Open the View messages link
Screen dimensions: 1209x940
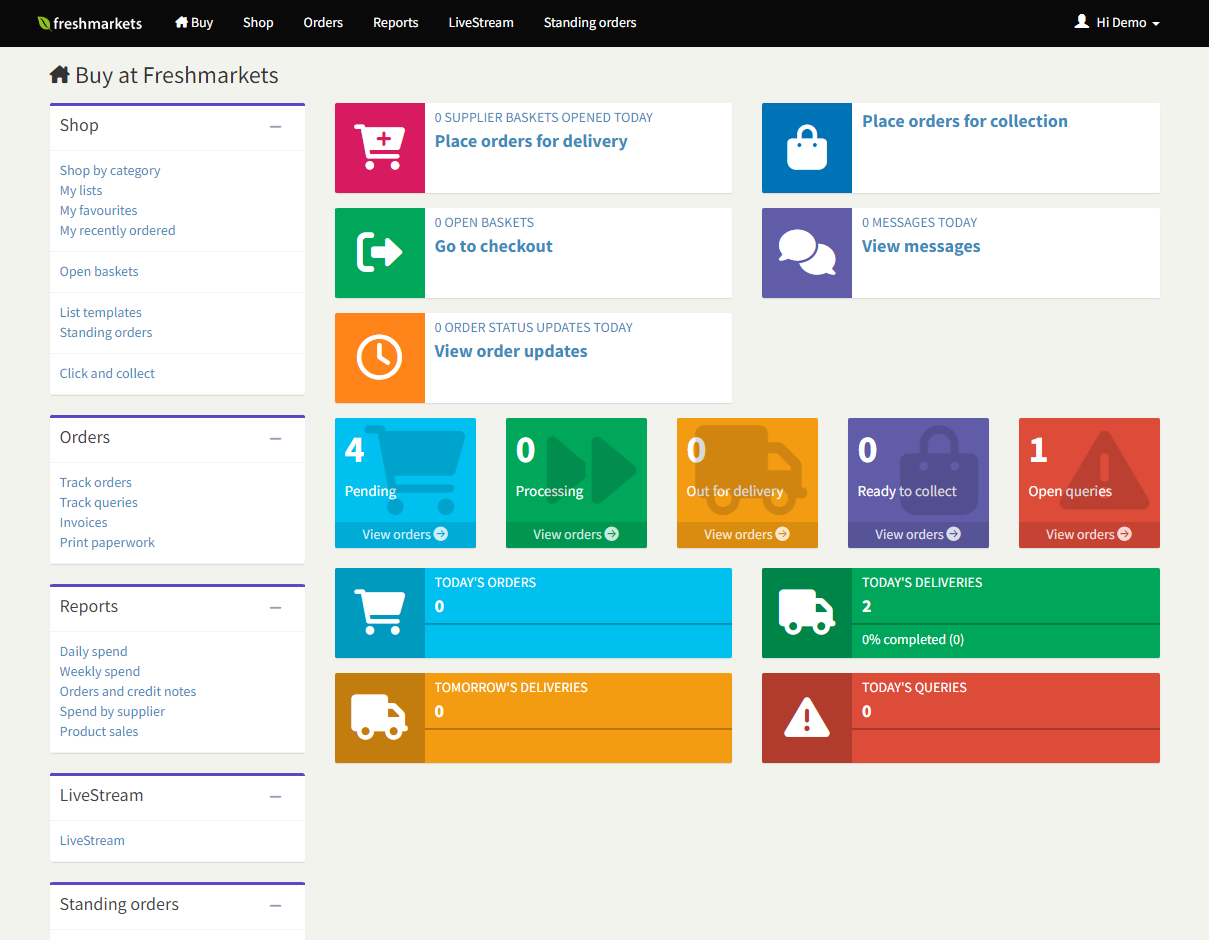pos(921,246)
